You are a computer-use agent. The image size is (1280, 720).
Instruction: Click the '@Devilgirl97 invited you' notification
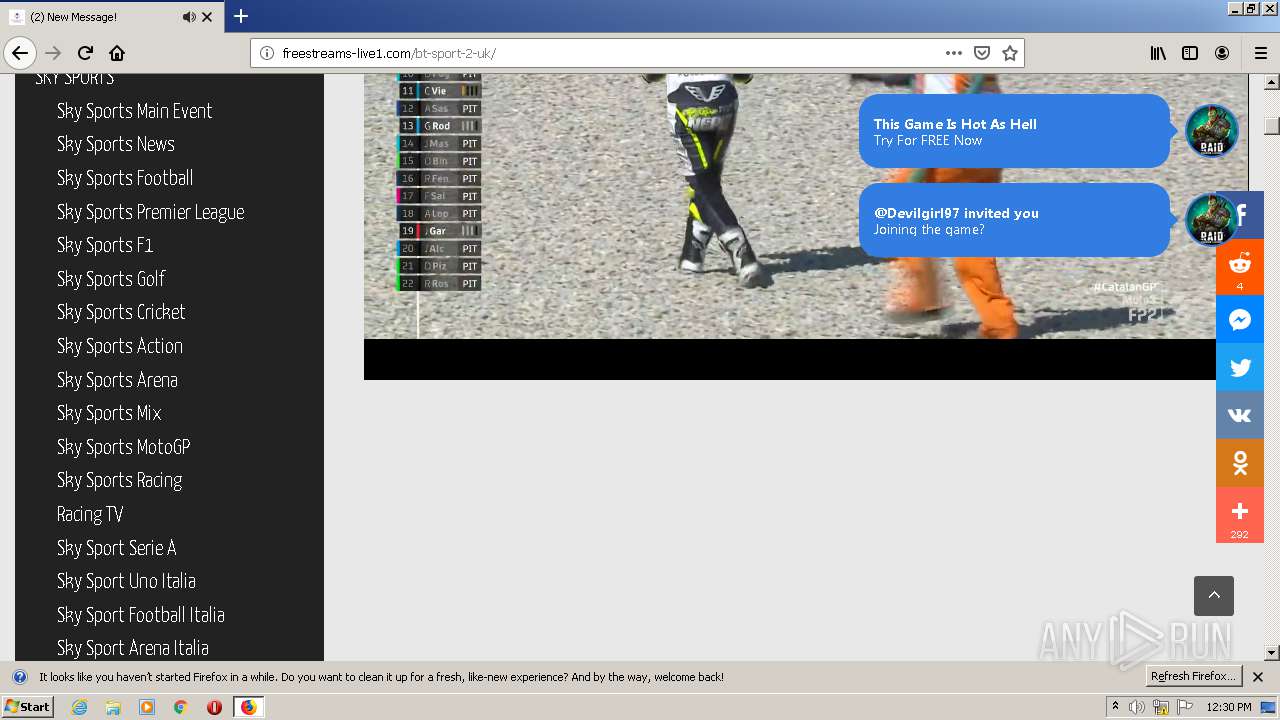(1014, 220)
